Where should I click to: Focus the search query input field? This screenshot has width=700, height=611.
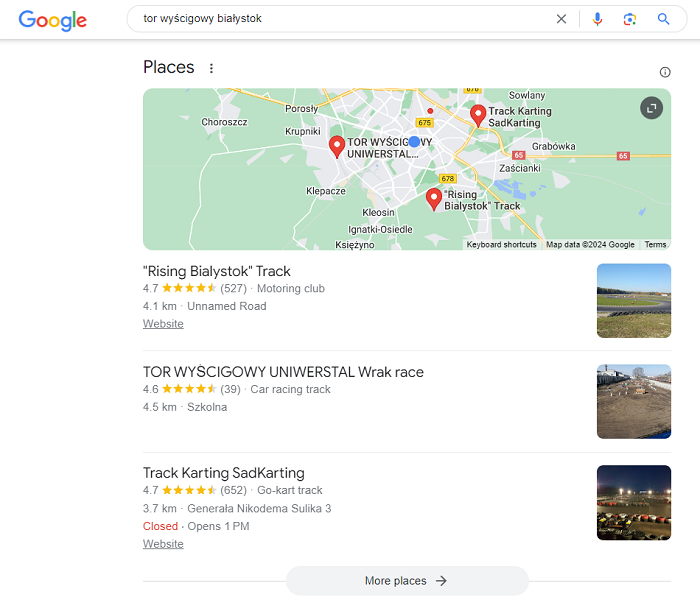point(344,19)
